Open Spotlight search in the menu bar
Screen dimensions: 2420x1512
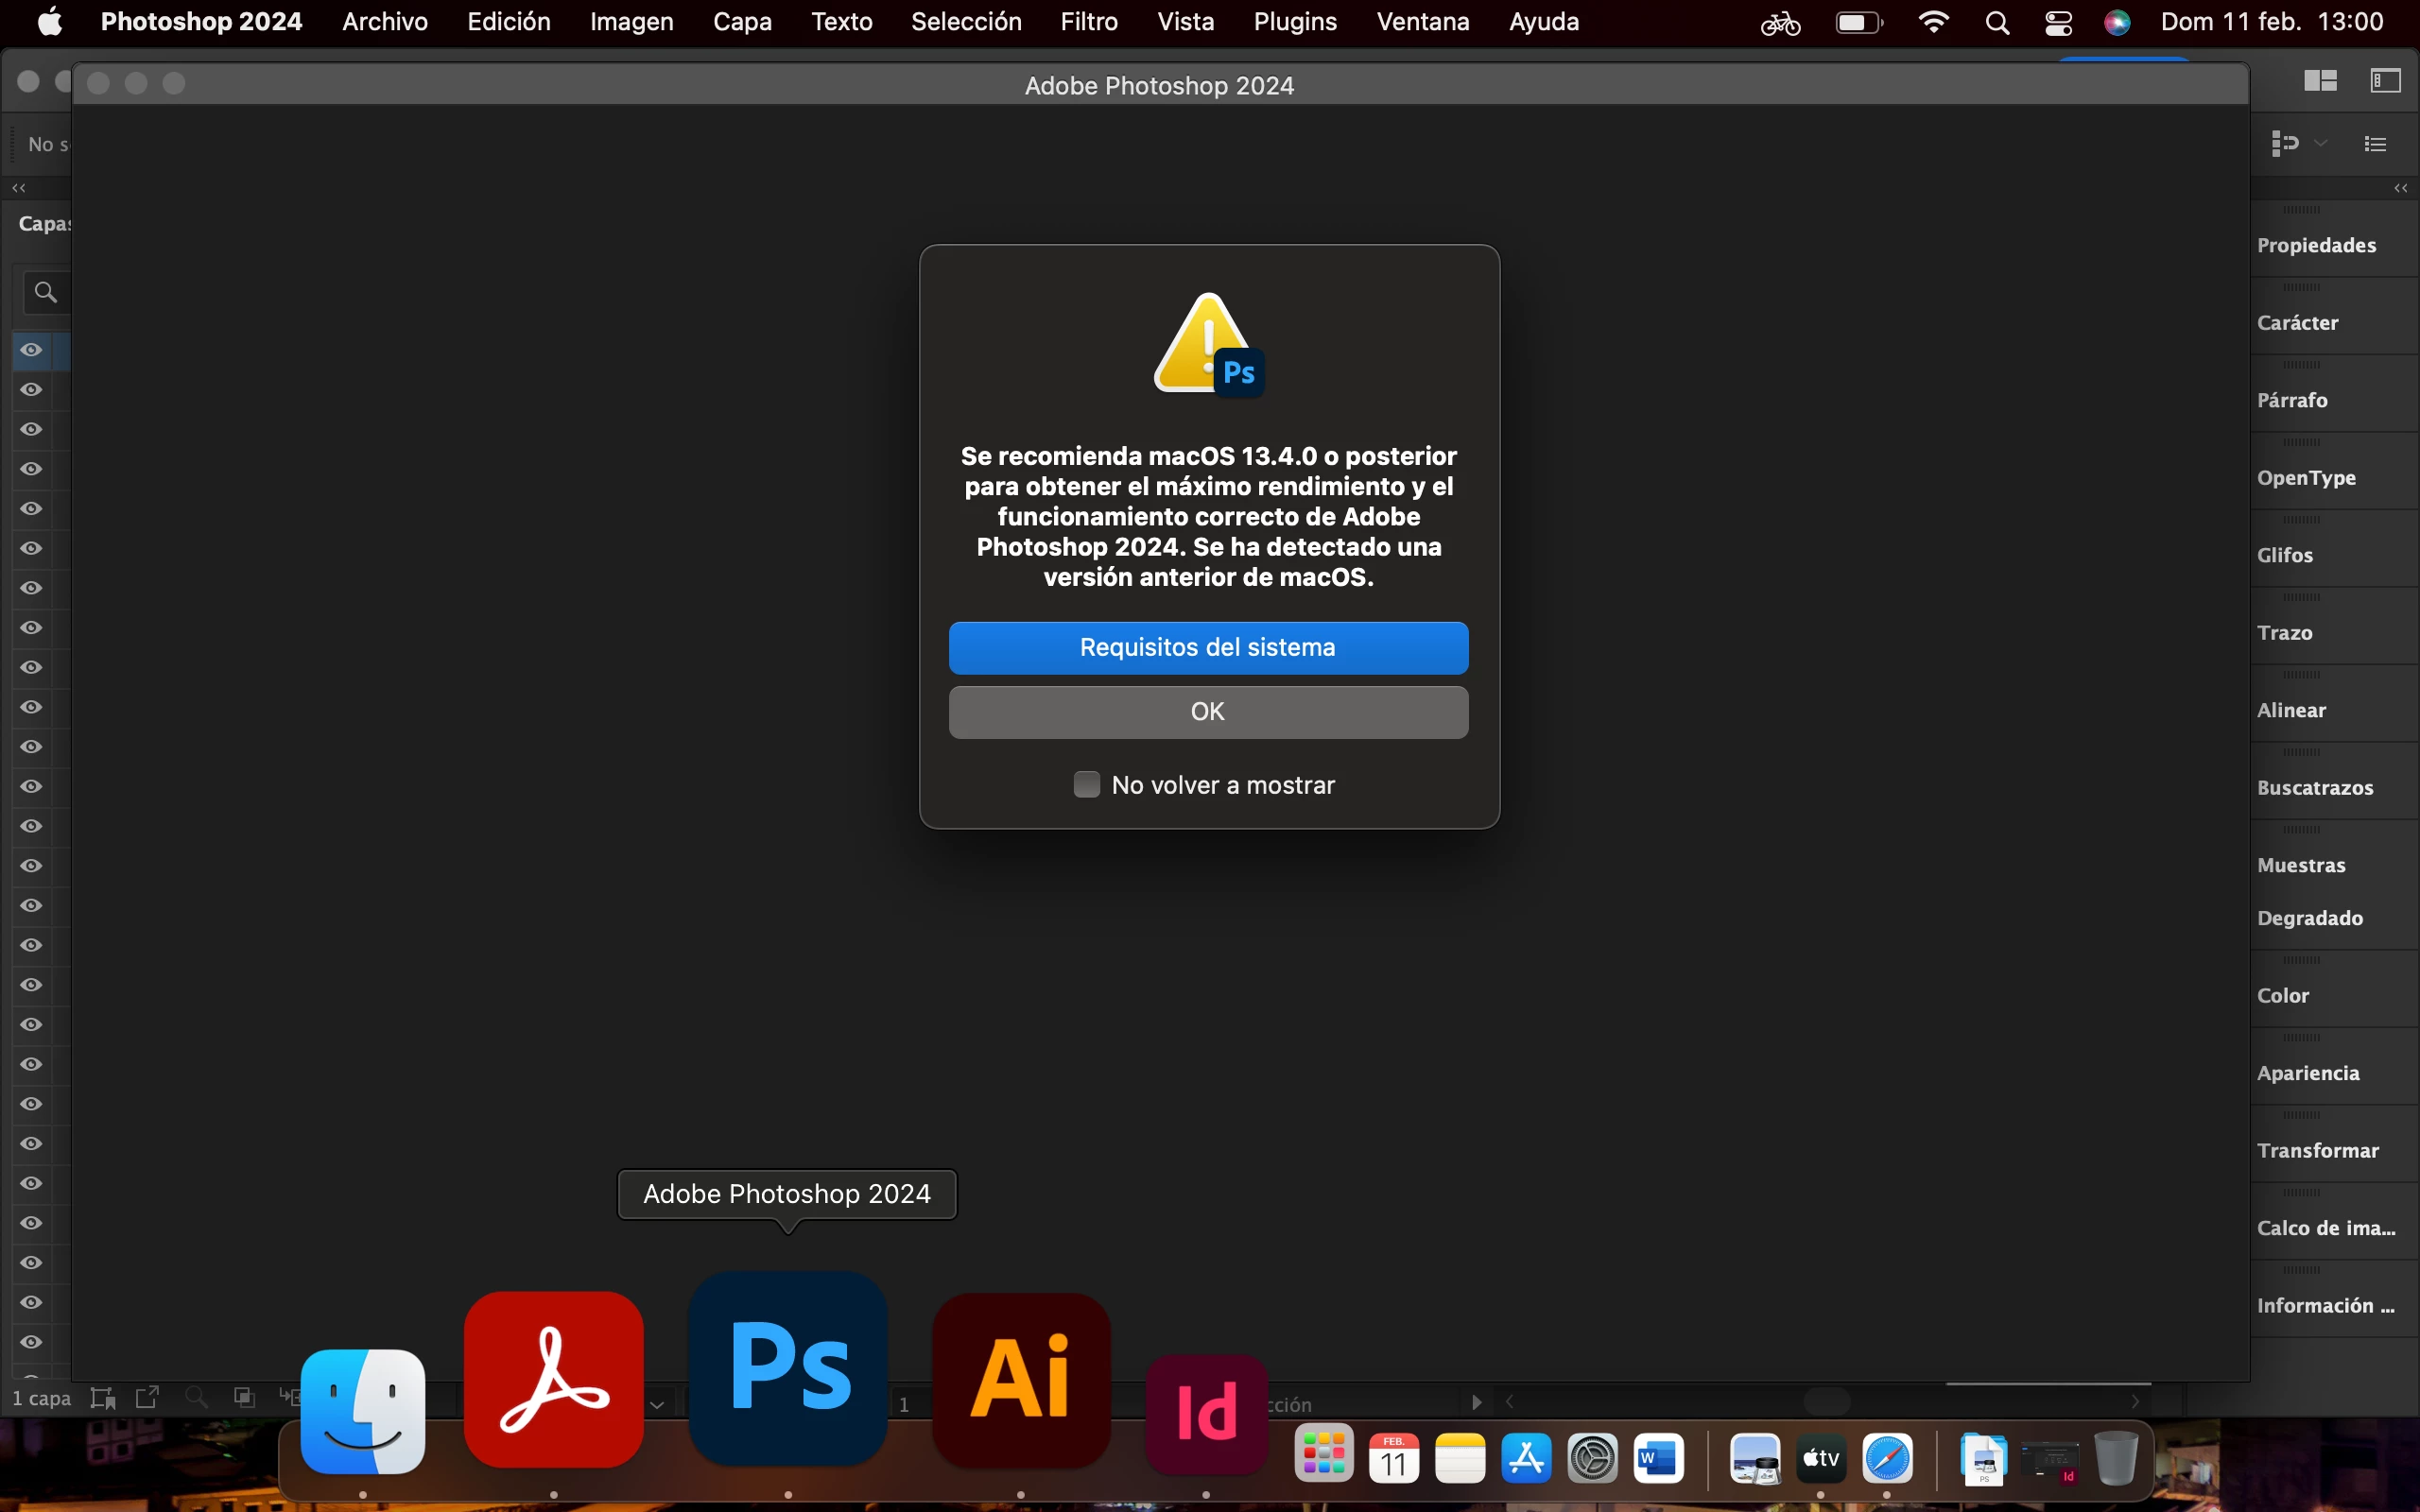pyautogui.click(x=1997, y=22)
